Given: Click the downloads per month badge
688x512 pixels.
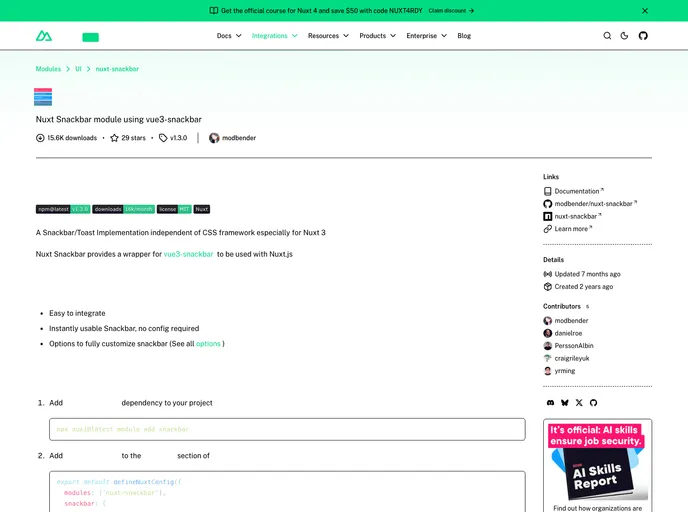Looking at the screenshot, I should coord(124,209).
